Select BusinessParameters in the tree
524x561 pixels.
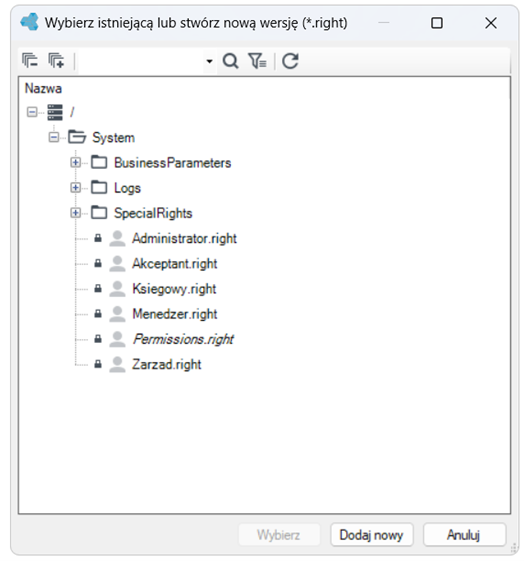coord(173,163)
